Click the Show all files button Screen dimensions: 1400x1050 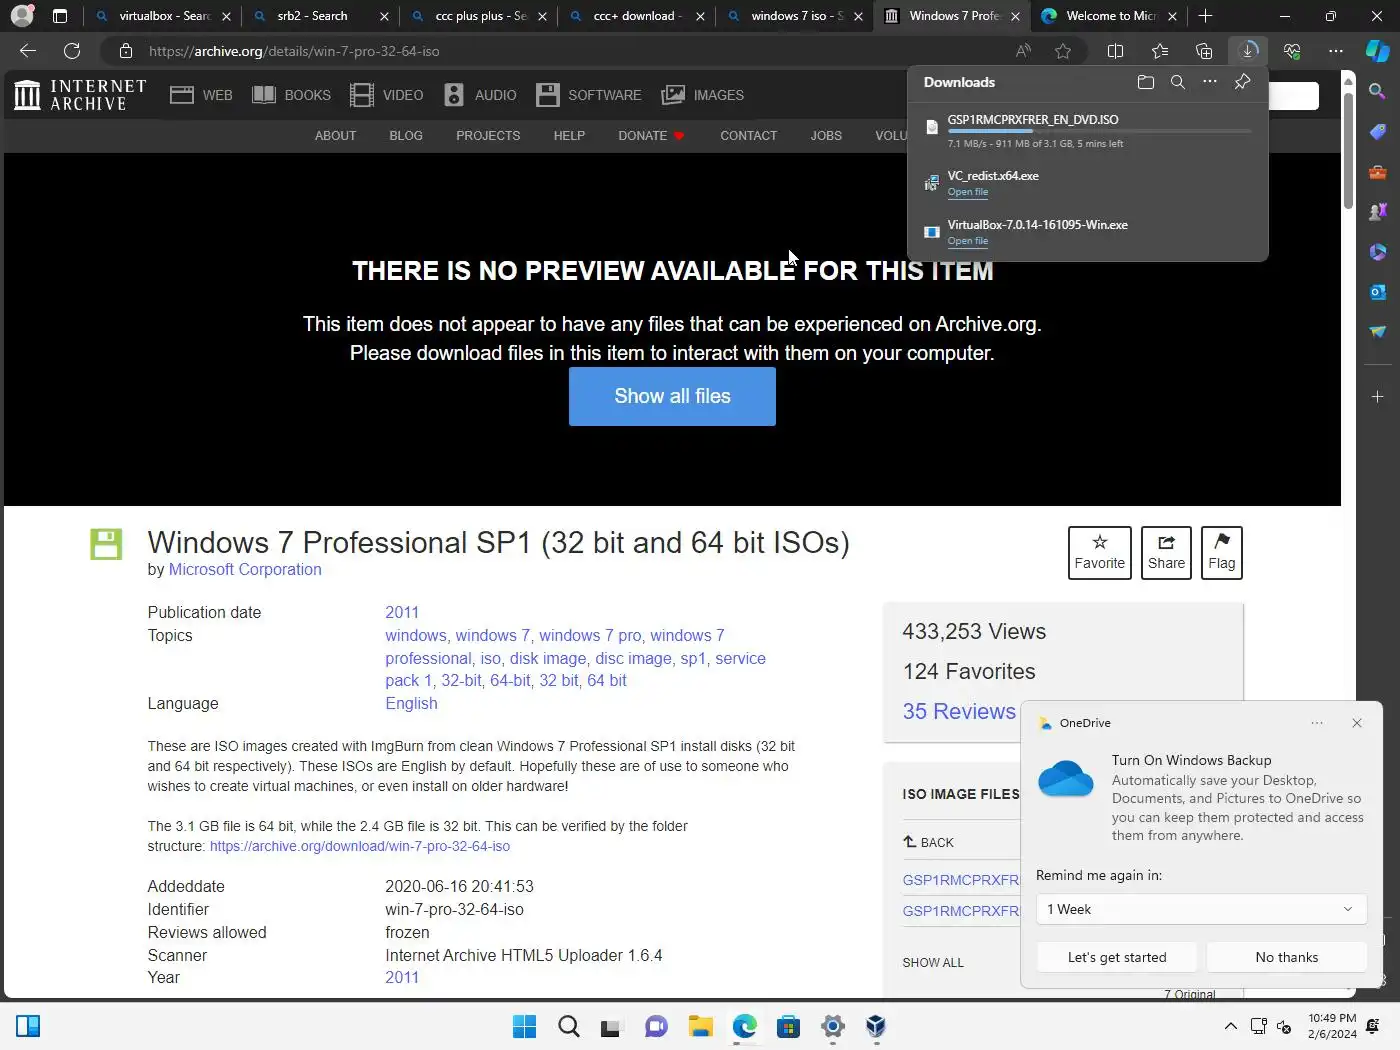pos(672,396)
